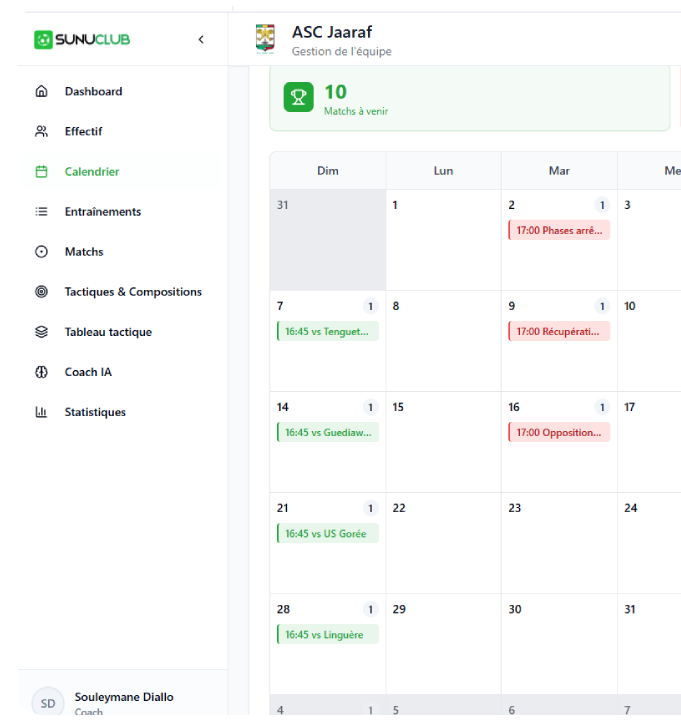
Task: Open the Souleymane Diallo profile avatar
Action: pyautogui.click(x=48, y=703)
